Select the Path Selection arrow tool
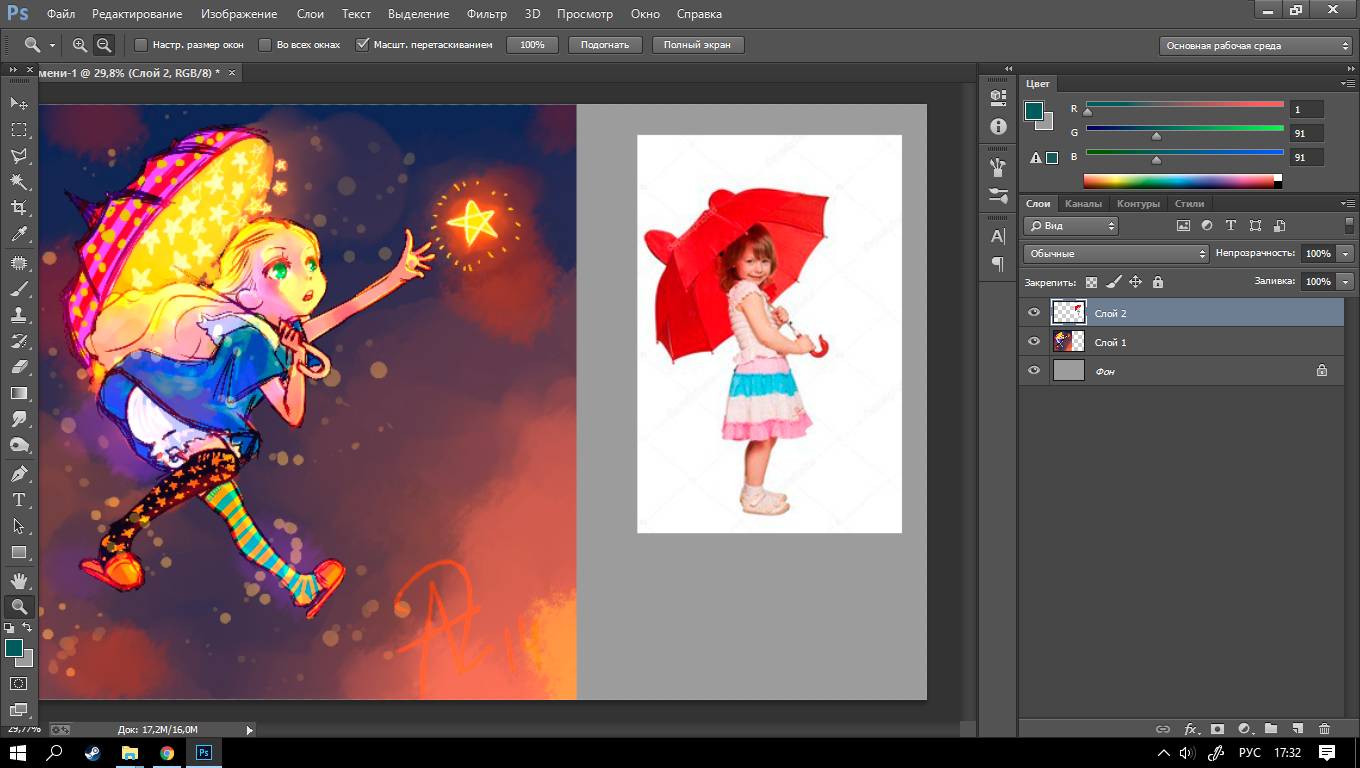The height and width of the screenshot is (768, 1360). pyautogui.click(x=19, y=525)
